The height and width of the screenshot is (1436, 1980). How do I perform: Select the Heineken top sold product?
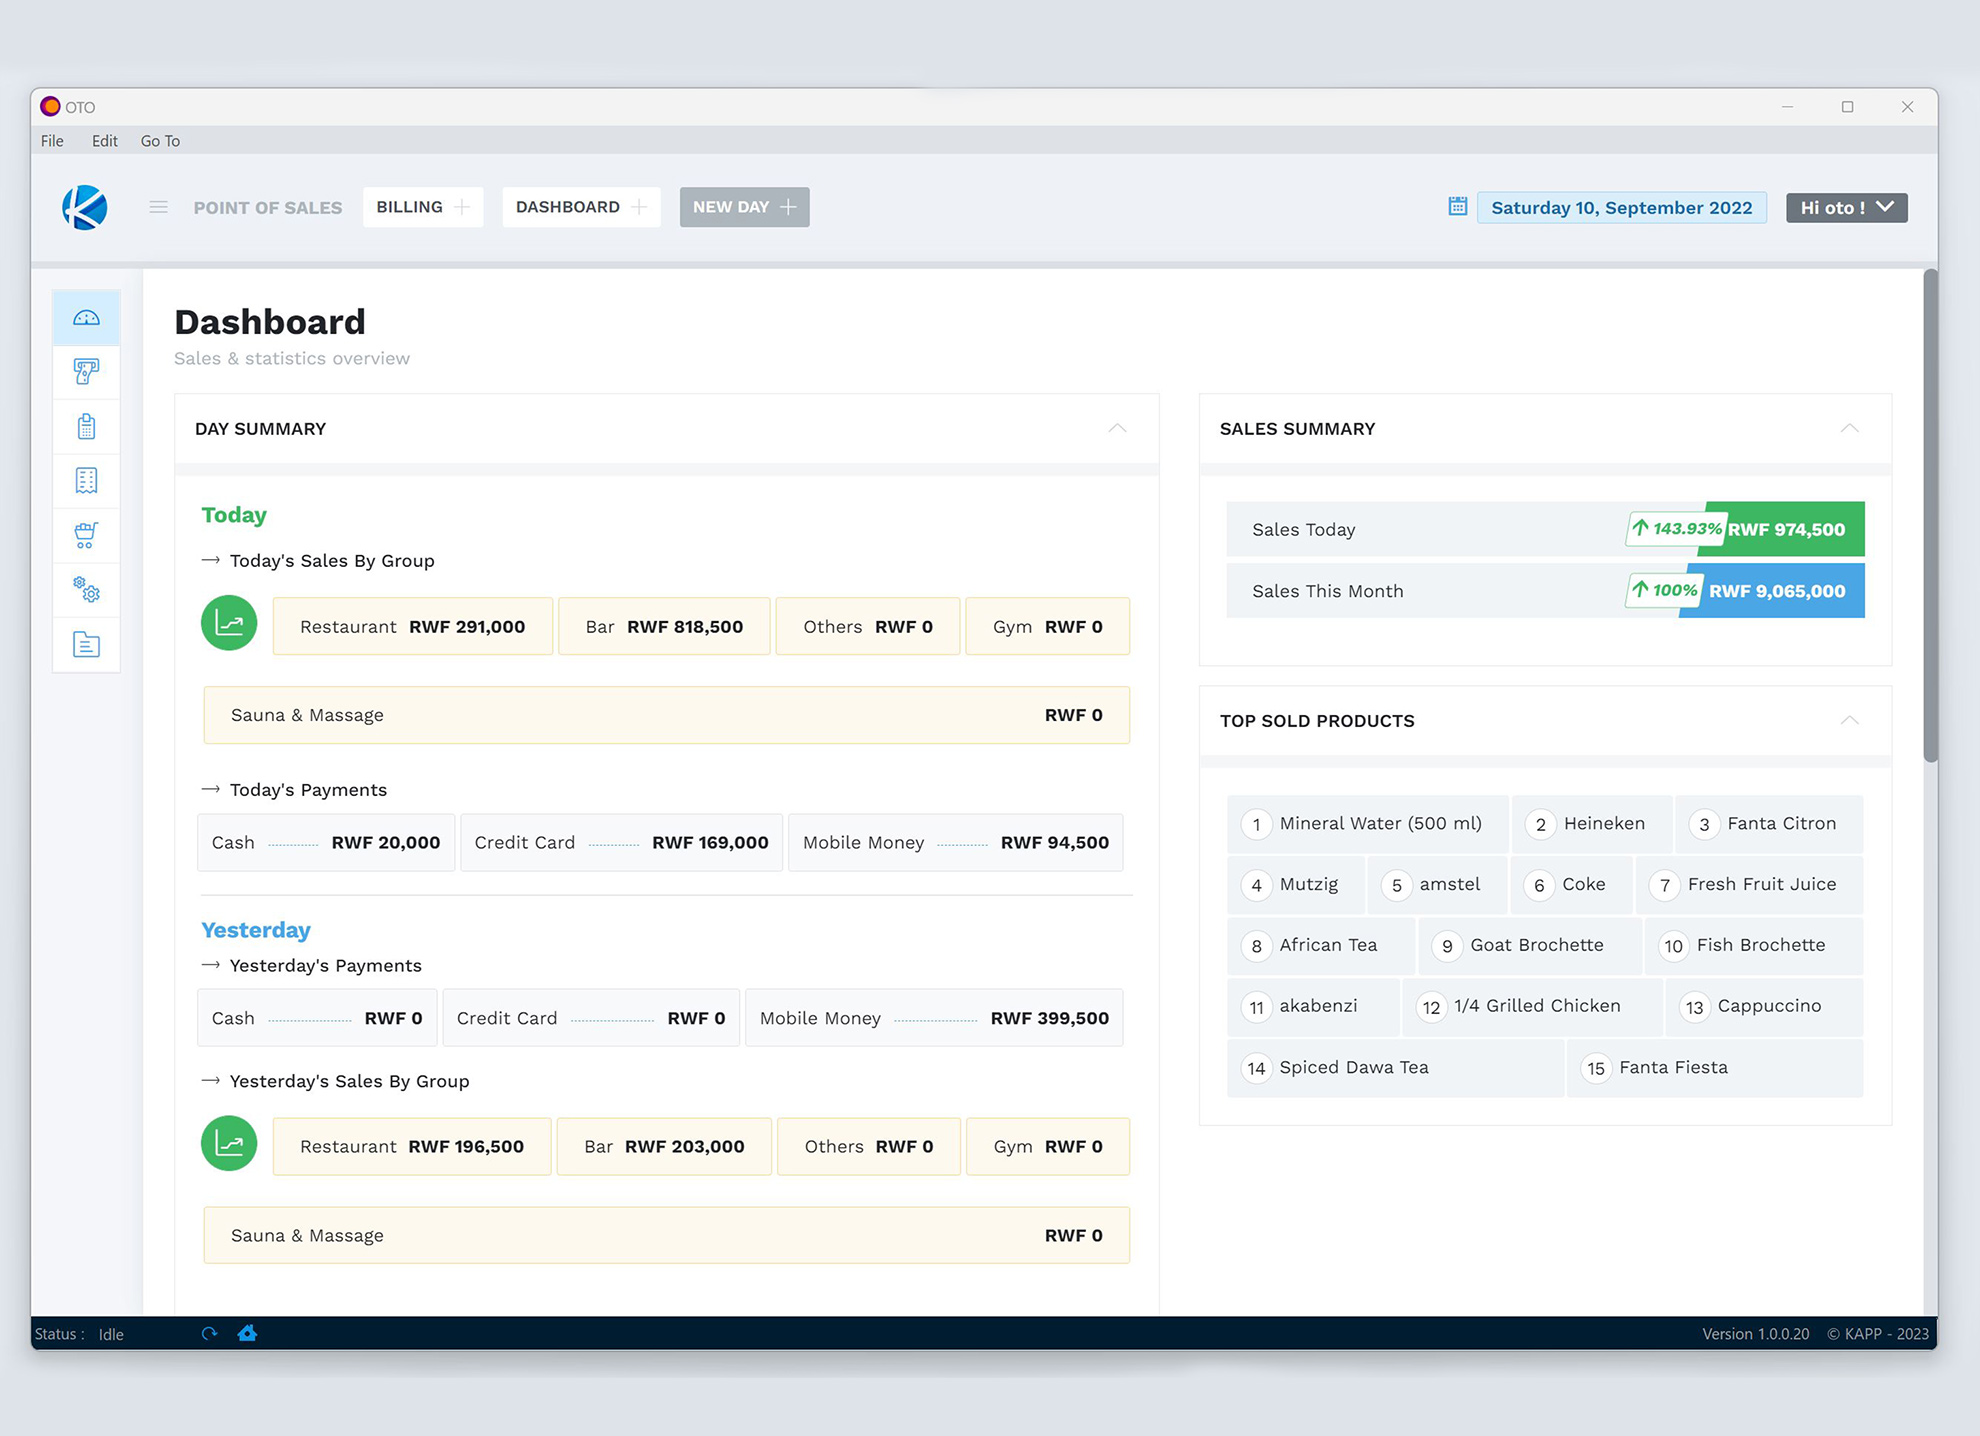[x=1592, y=823]
